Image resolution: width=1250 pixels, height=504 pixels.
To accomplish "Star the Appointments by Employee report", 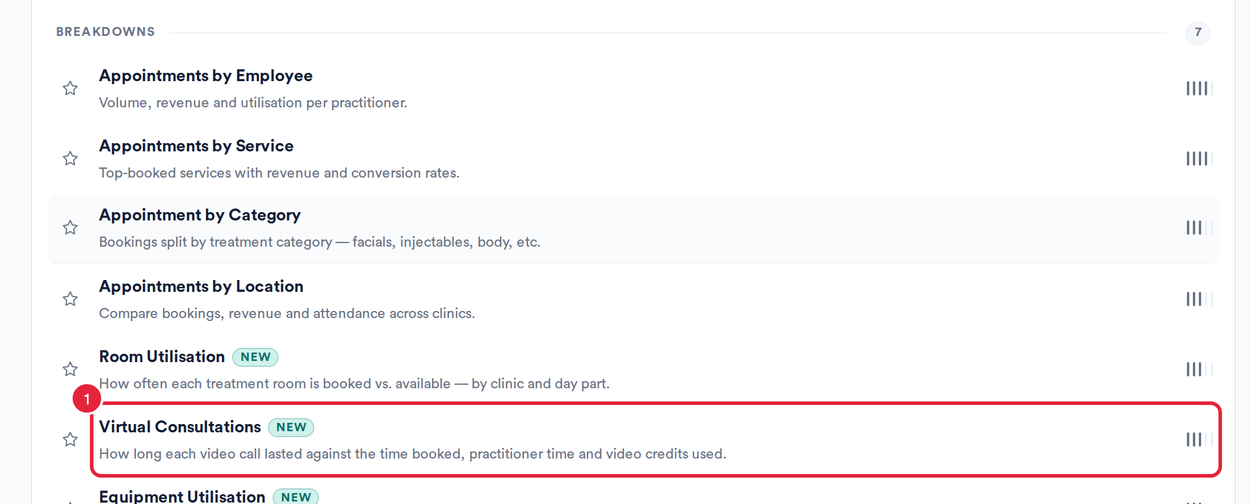I will click(70, 88).
